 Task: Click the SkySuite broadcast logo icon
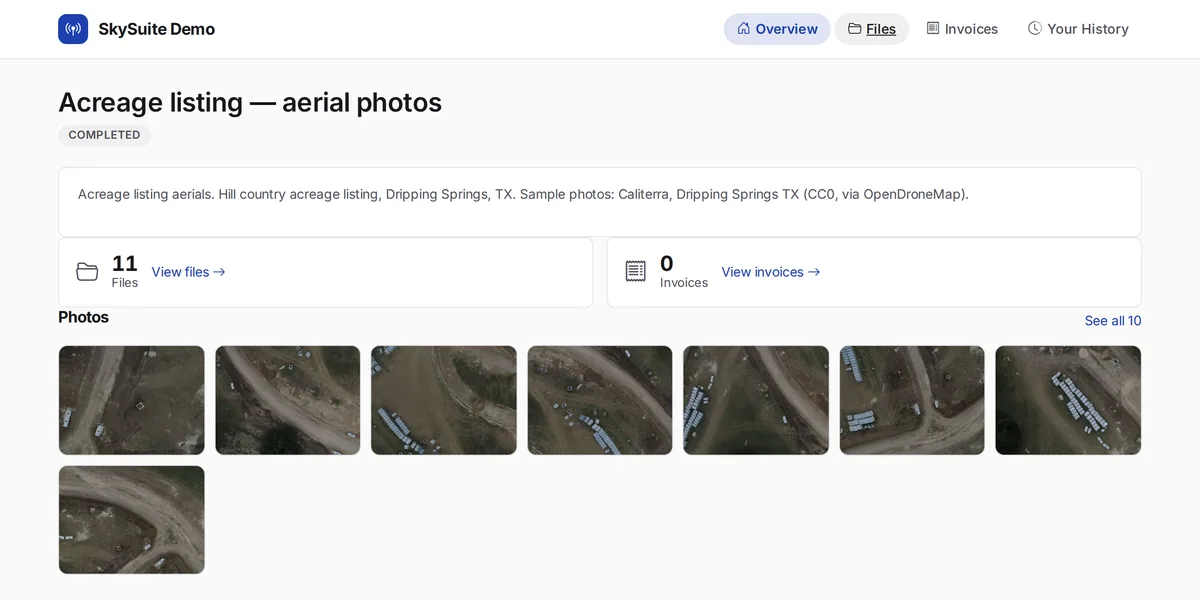point(73,29)
